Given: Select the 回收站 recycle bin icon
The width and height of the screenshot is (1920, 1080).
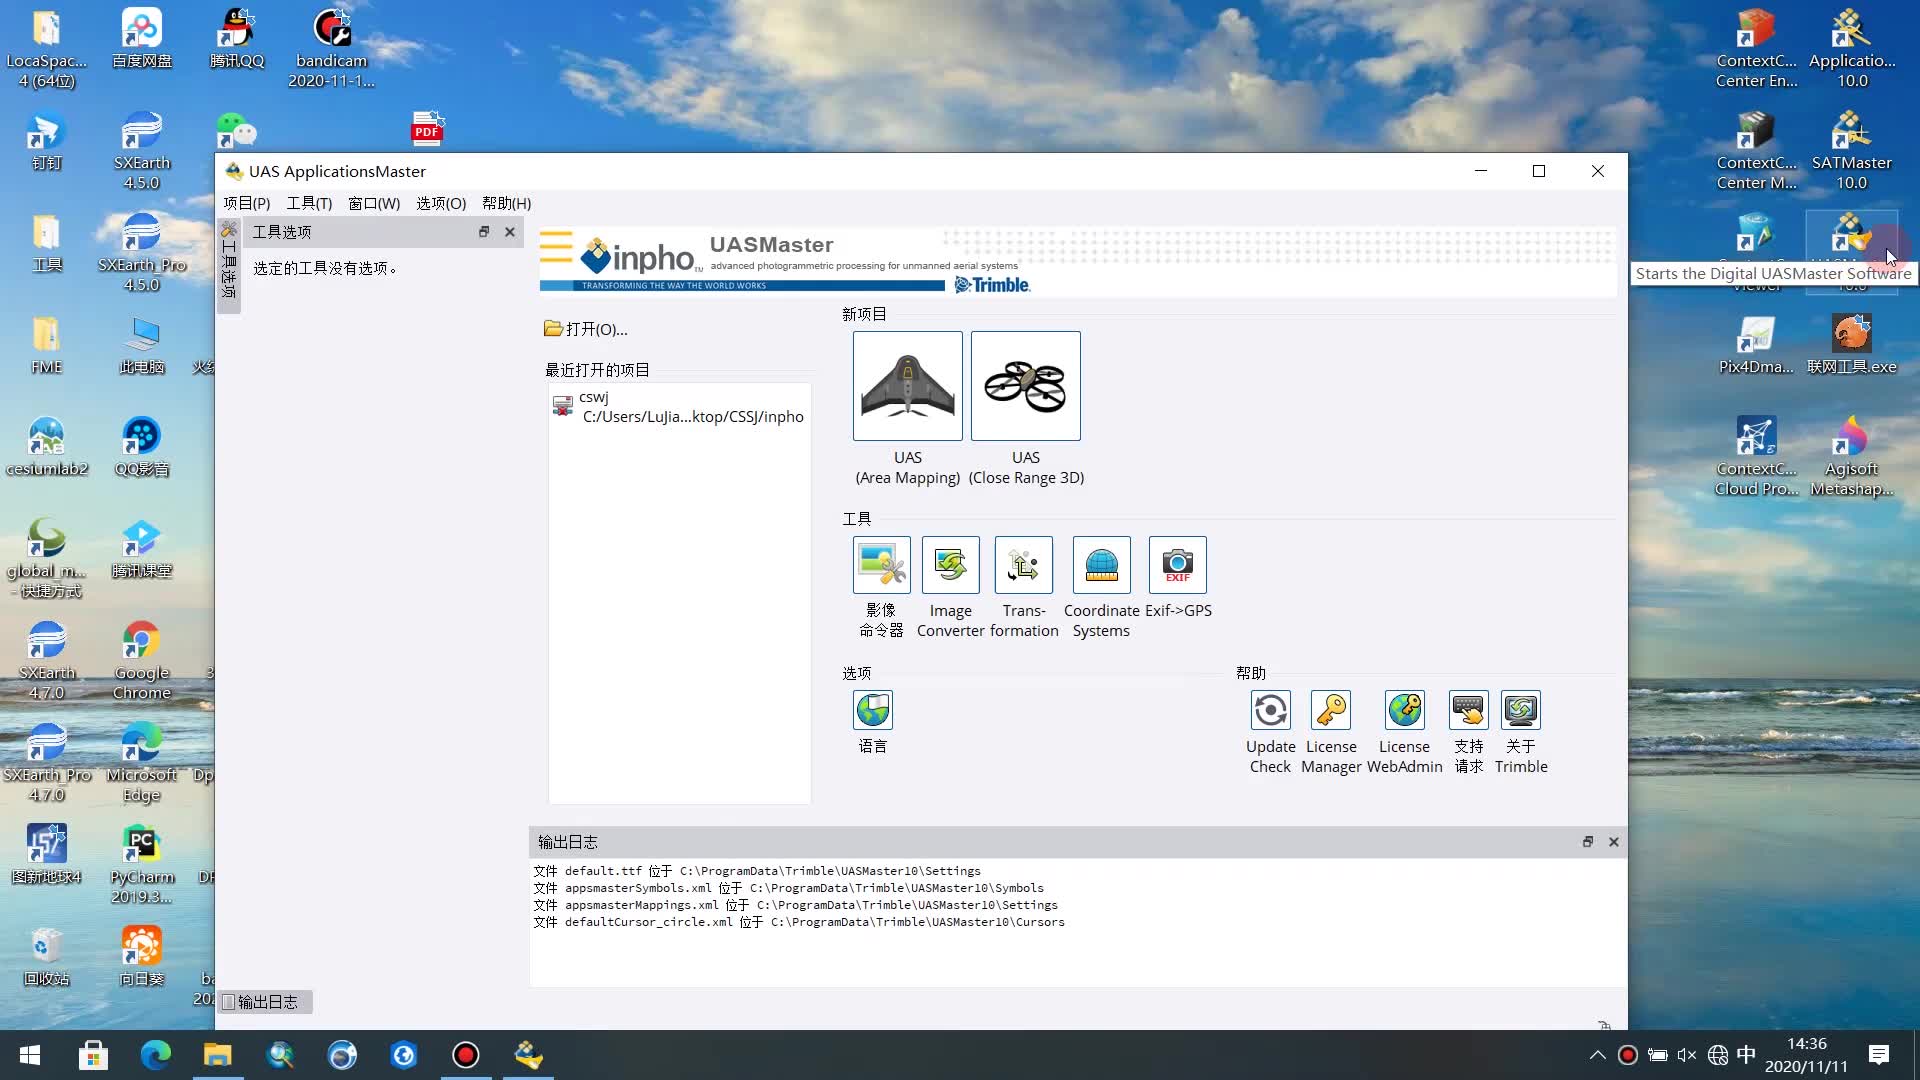Looking at the screenshot, I should coord(46,956).
